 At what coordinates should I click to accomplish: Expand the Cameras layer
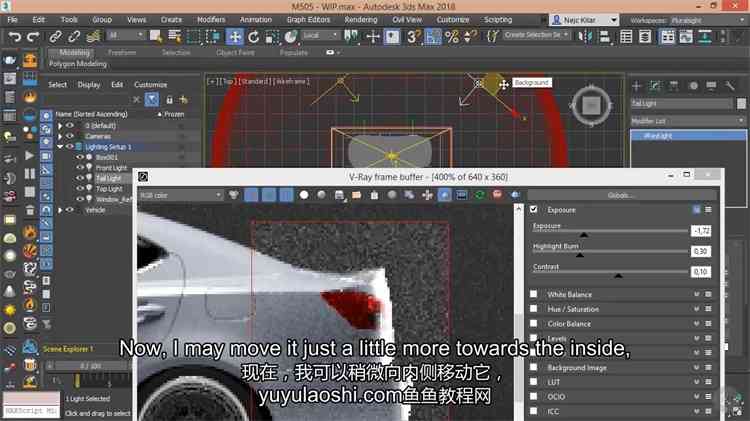pyautogui.click(x=60, y=136)
